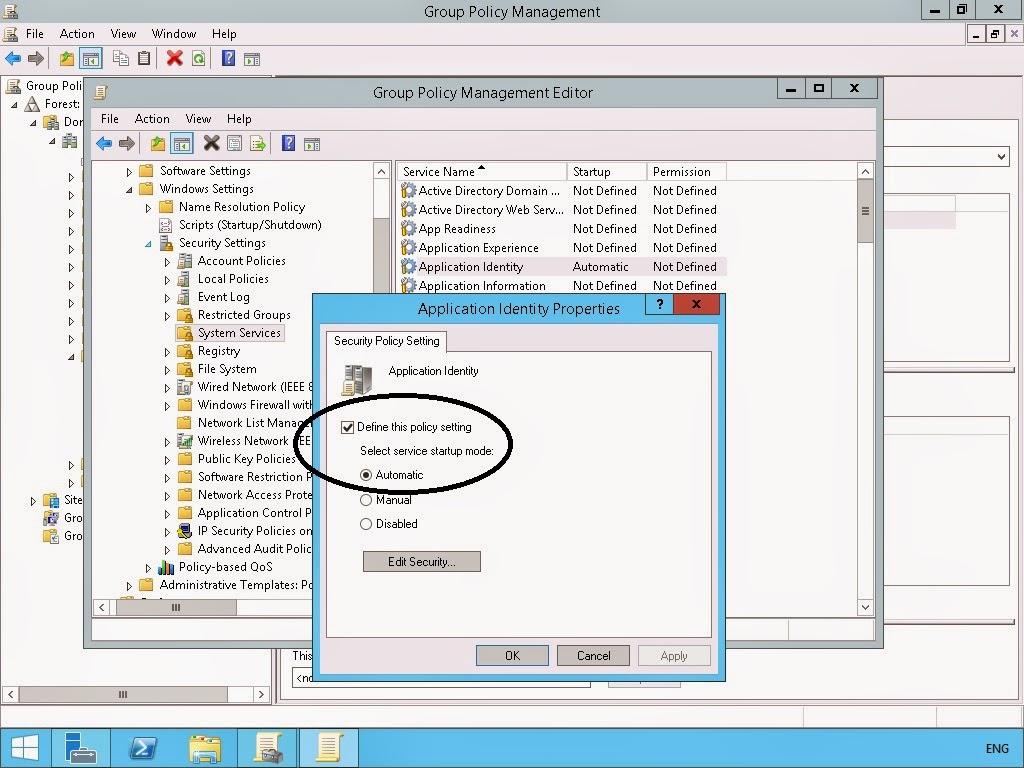Click Application Identity service gear icon in list

(409, 266)
